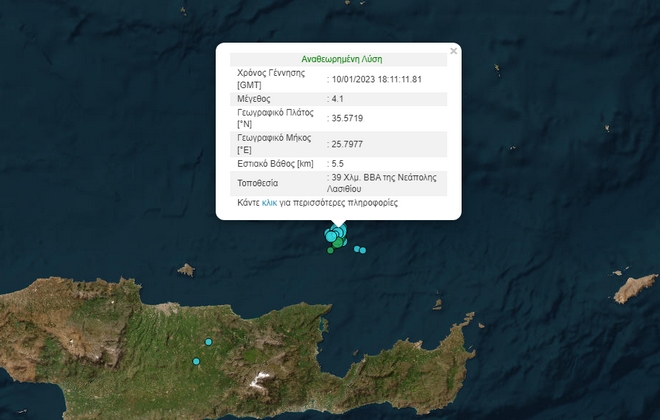Screen dimensions: 660x420
Task: Click the 'κλικ' link for more information
Action: 269,202
